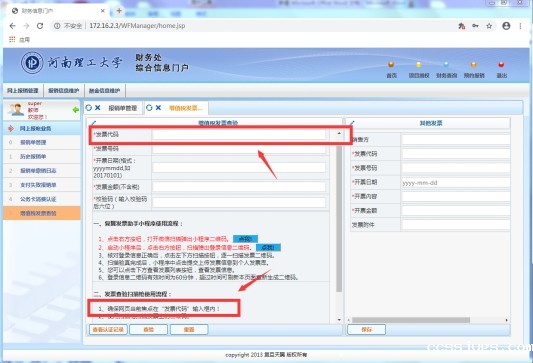Refresh the 增值税发票 tab using its reload icon
Viewport: 533px width, 363px height.
[x=149, y=108]
